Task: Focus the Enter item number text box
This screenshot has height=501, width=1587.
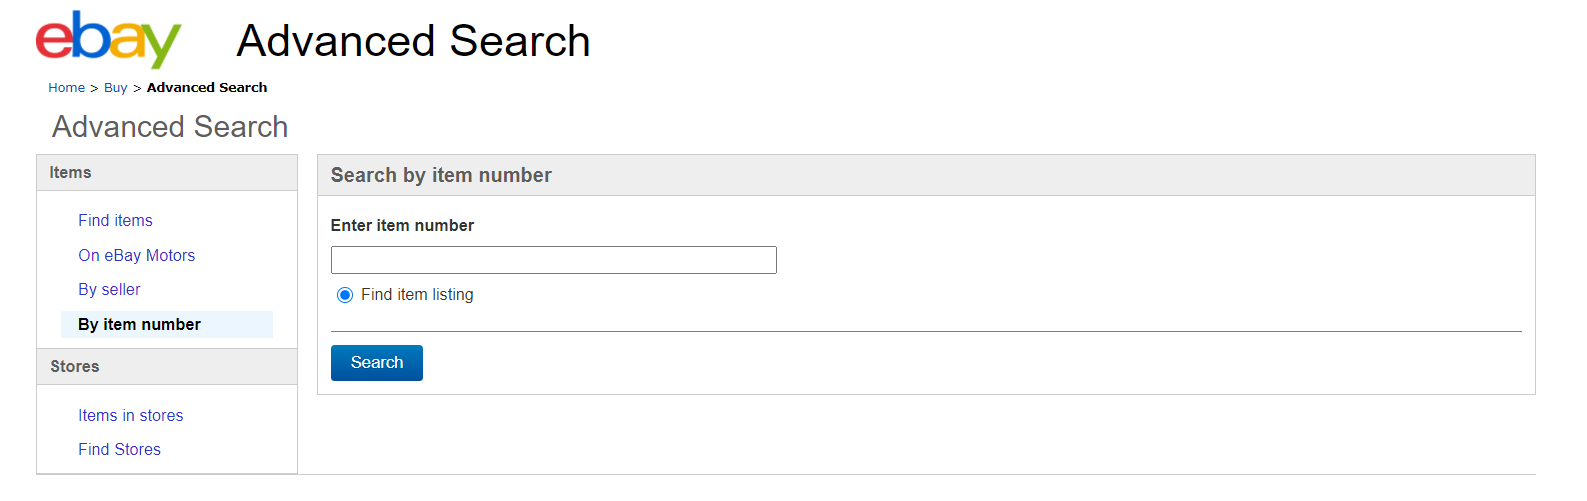Action: coord(553,260)
